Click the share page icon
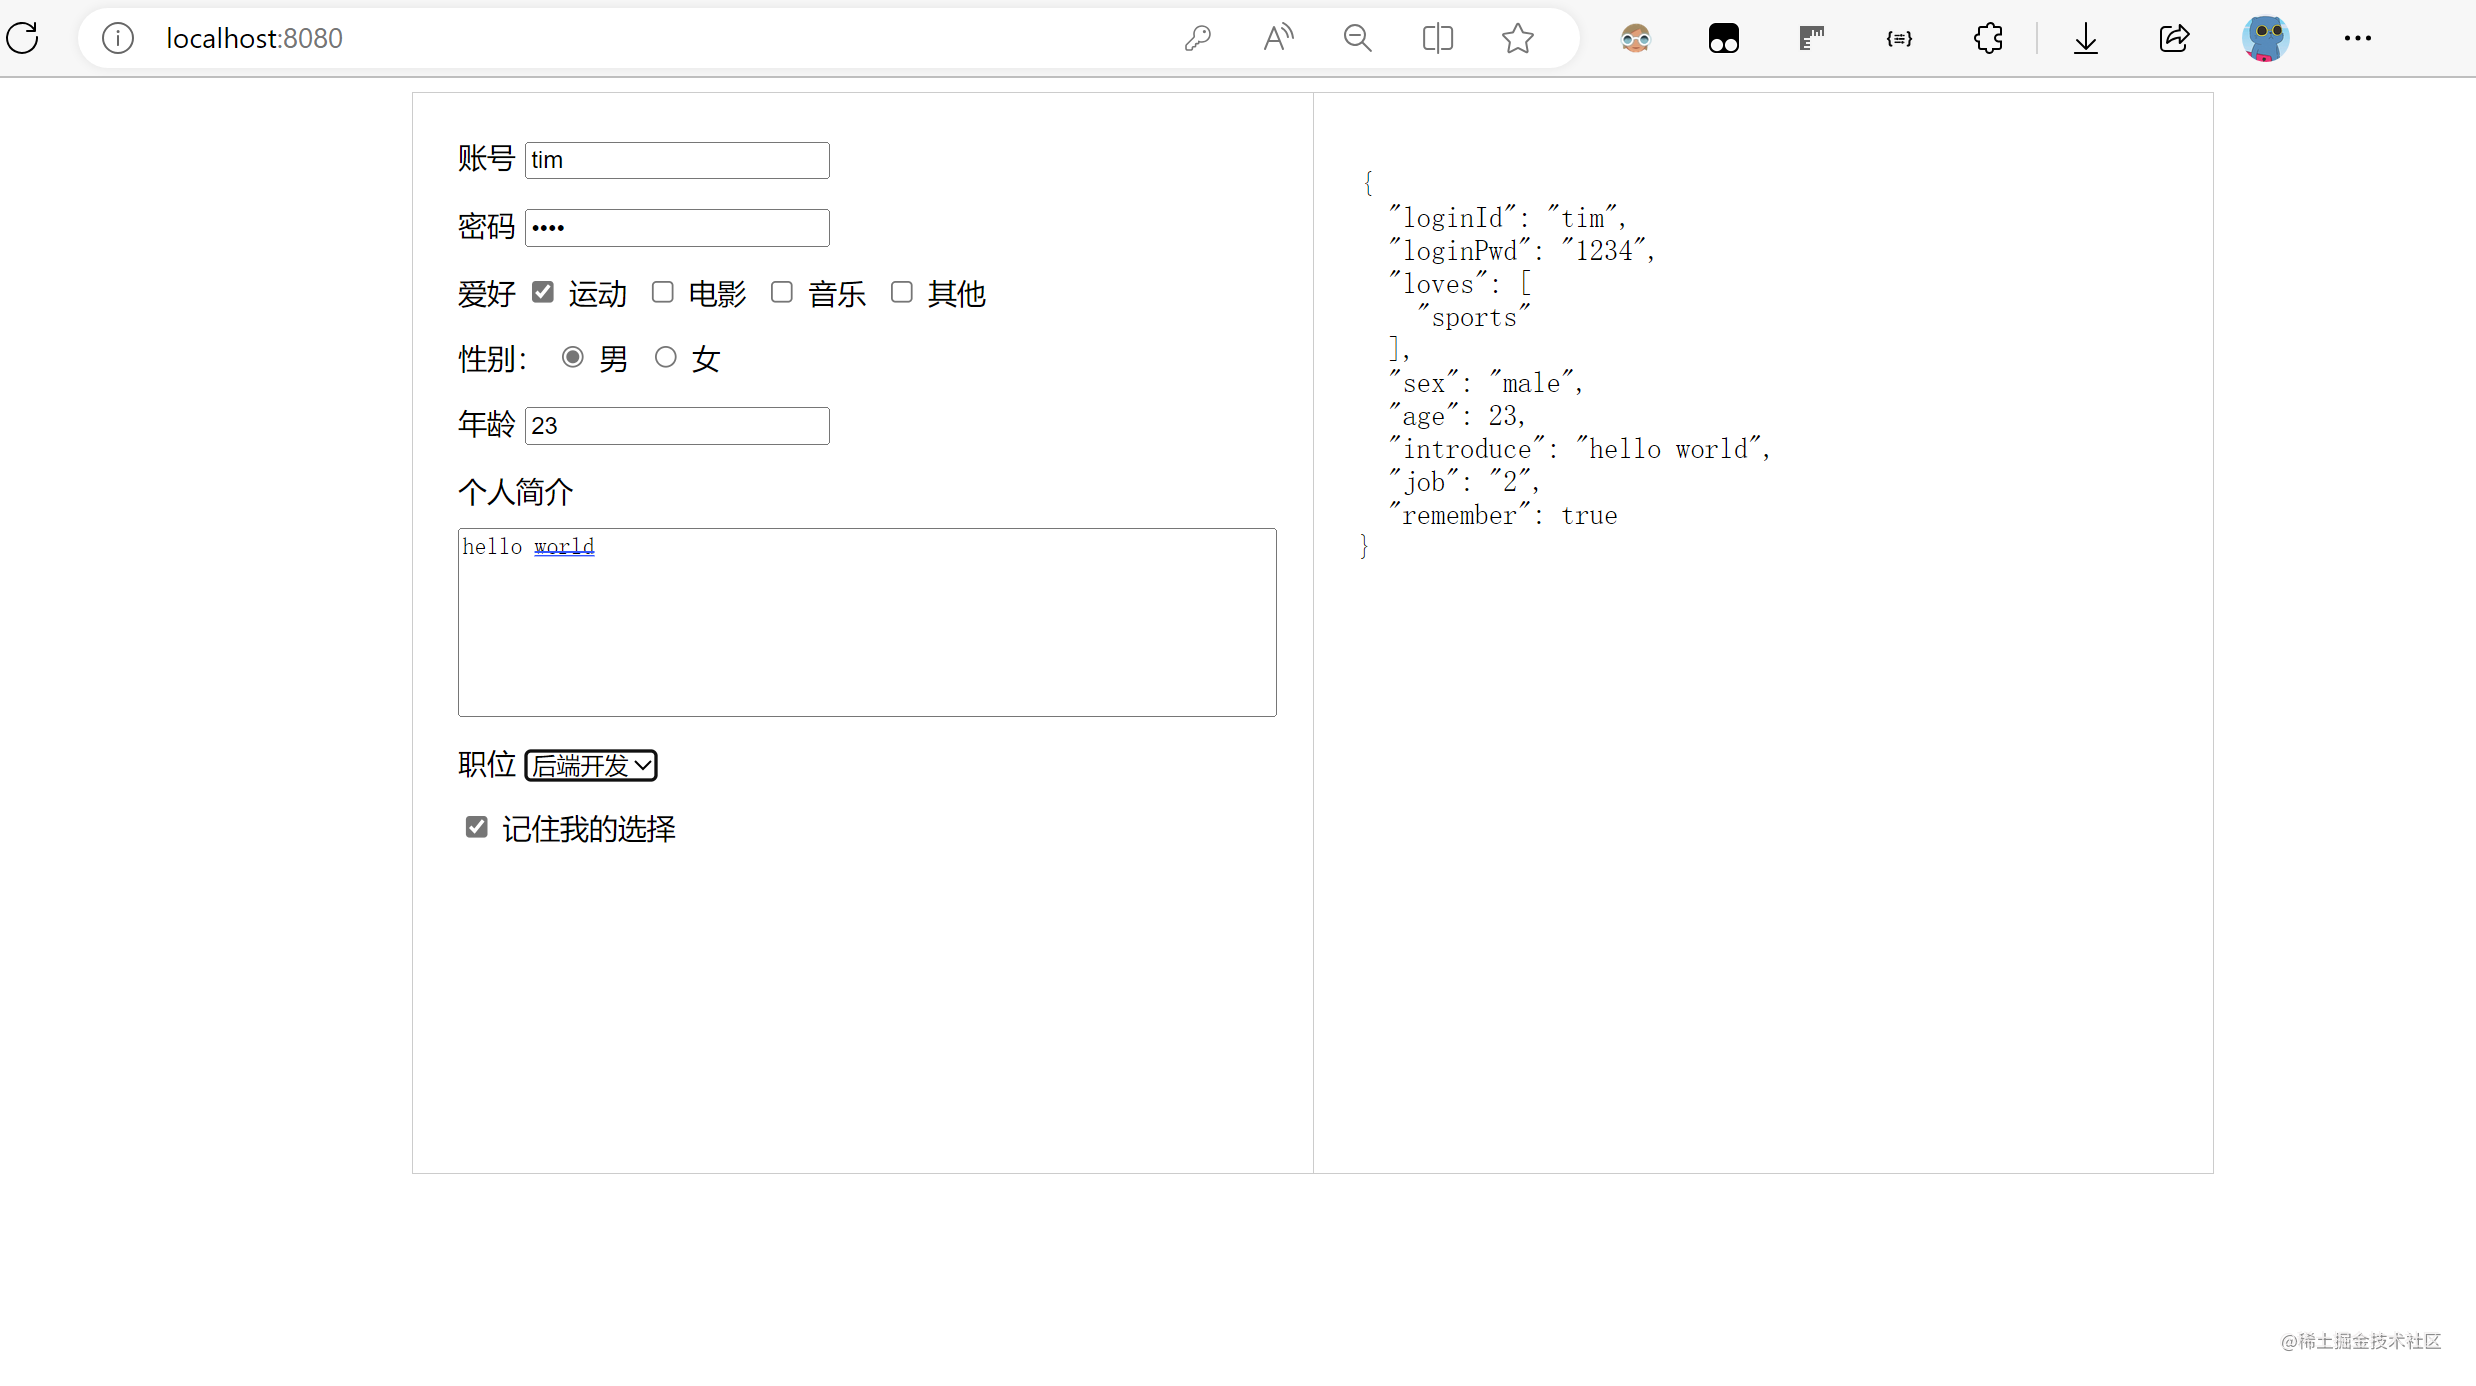Image resolution: width=2476 pixels, height=1386 pixels. (x=2174, y=38)
